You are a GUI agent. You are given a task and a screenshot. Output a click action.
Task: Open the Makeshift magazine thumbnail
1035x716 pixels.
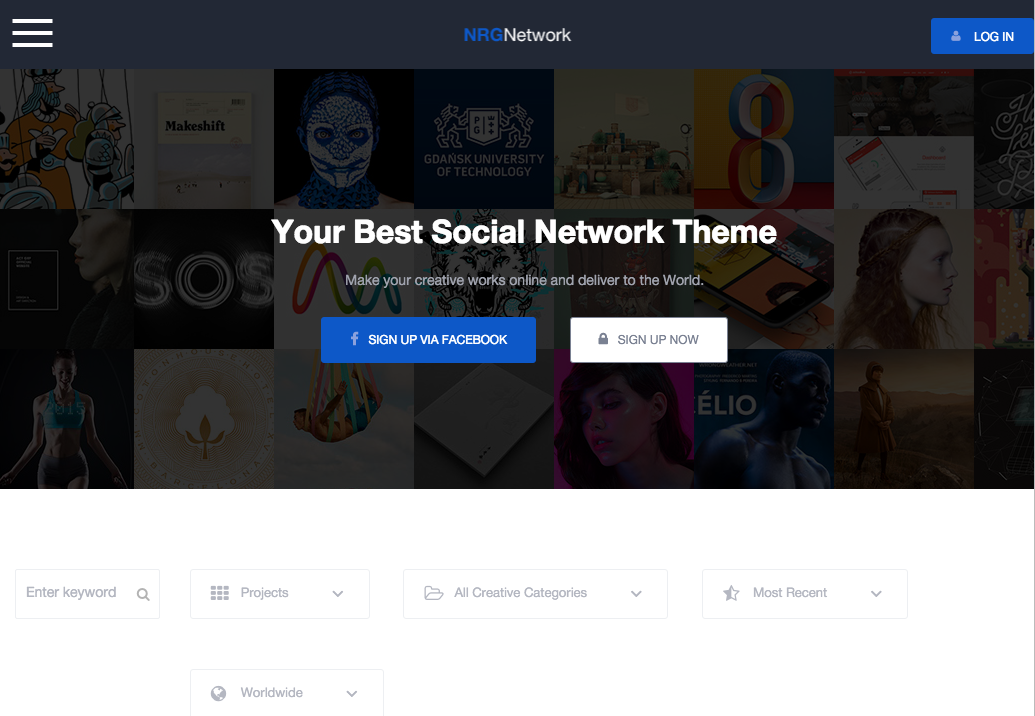(x=204, y=139)
